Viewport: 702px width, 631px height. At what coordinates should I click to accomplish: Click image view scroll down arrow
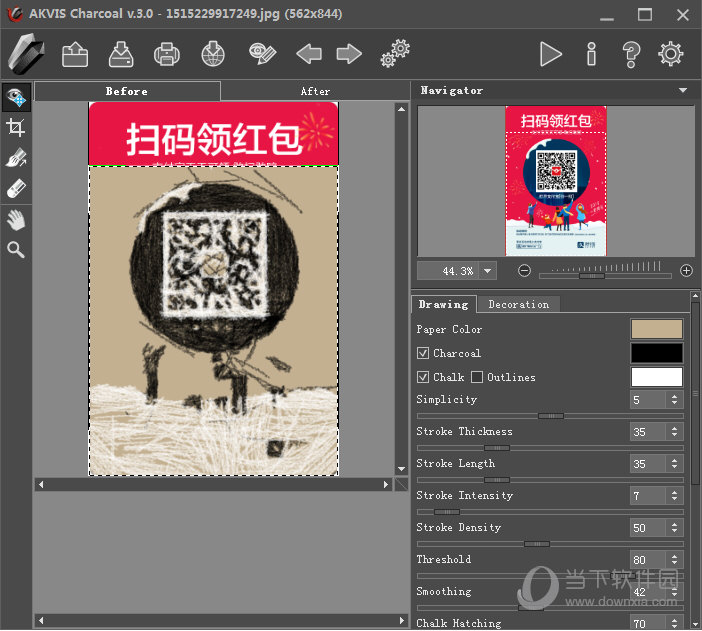(x=402, y=469)
